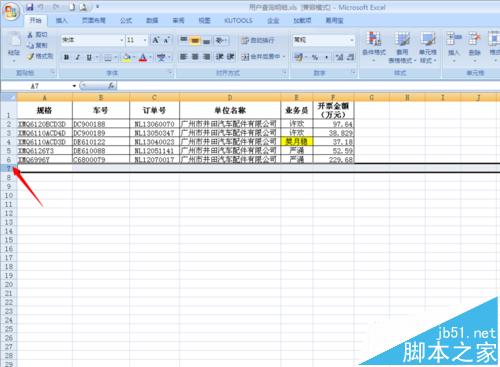Click into the formula bar input
500x367 pixels.
[x=308, y=86]
